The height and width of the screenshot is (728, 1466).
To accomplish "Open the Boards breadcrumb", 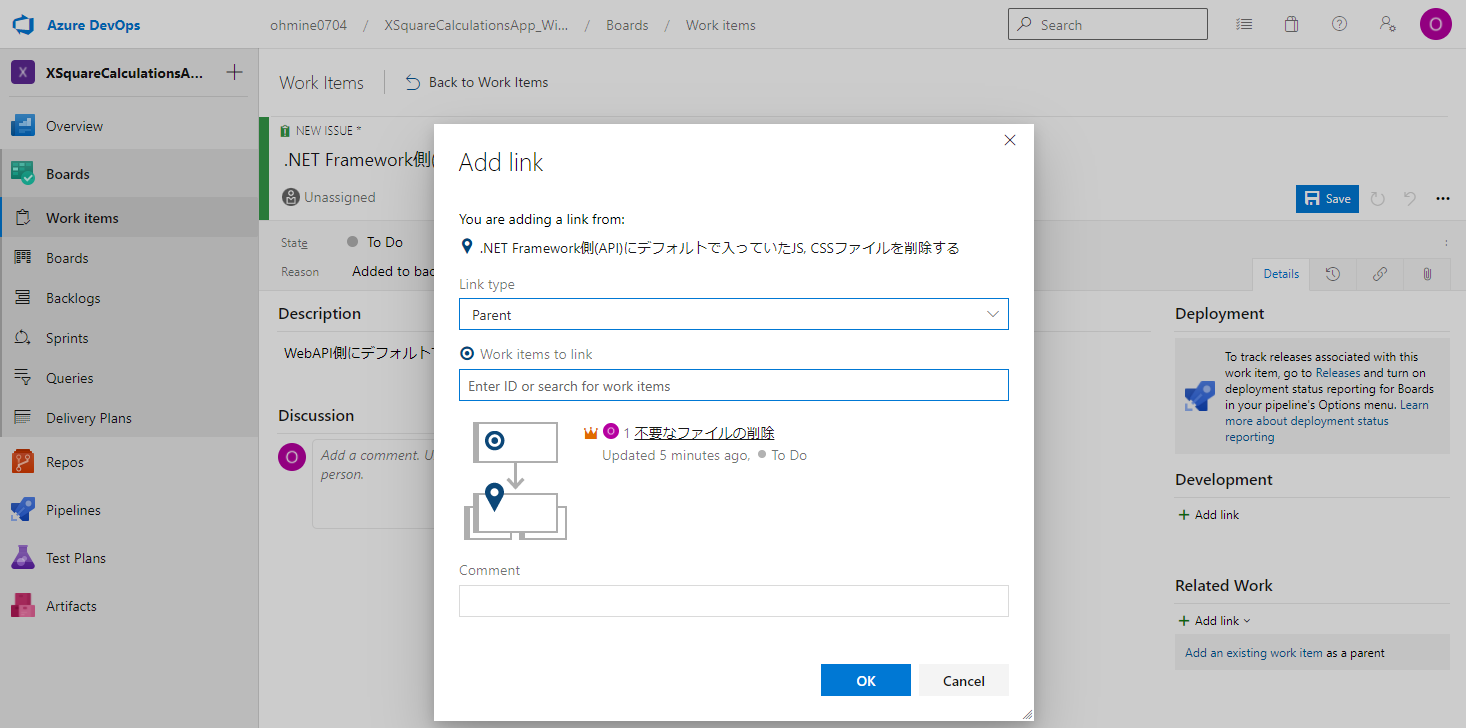I will point(627,25).
